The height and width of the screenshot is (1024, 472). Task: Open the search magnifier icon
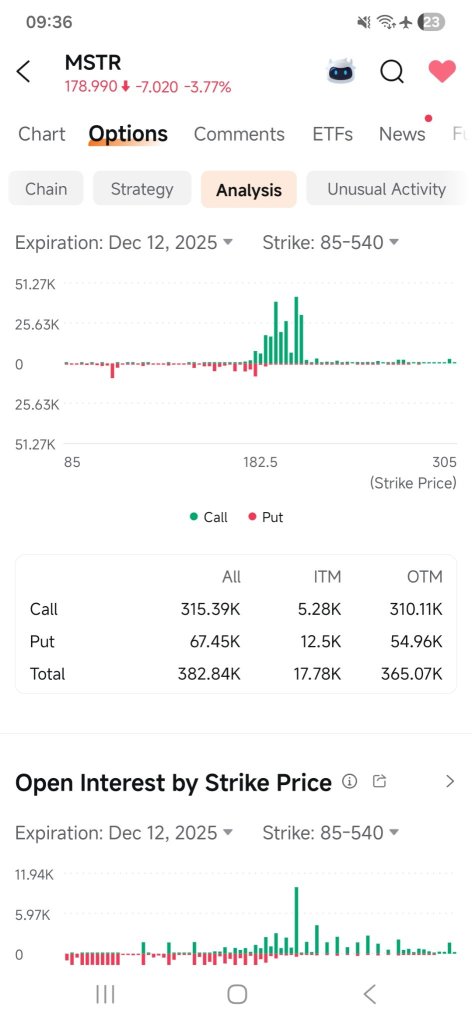click(x=392, y=71)
